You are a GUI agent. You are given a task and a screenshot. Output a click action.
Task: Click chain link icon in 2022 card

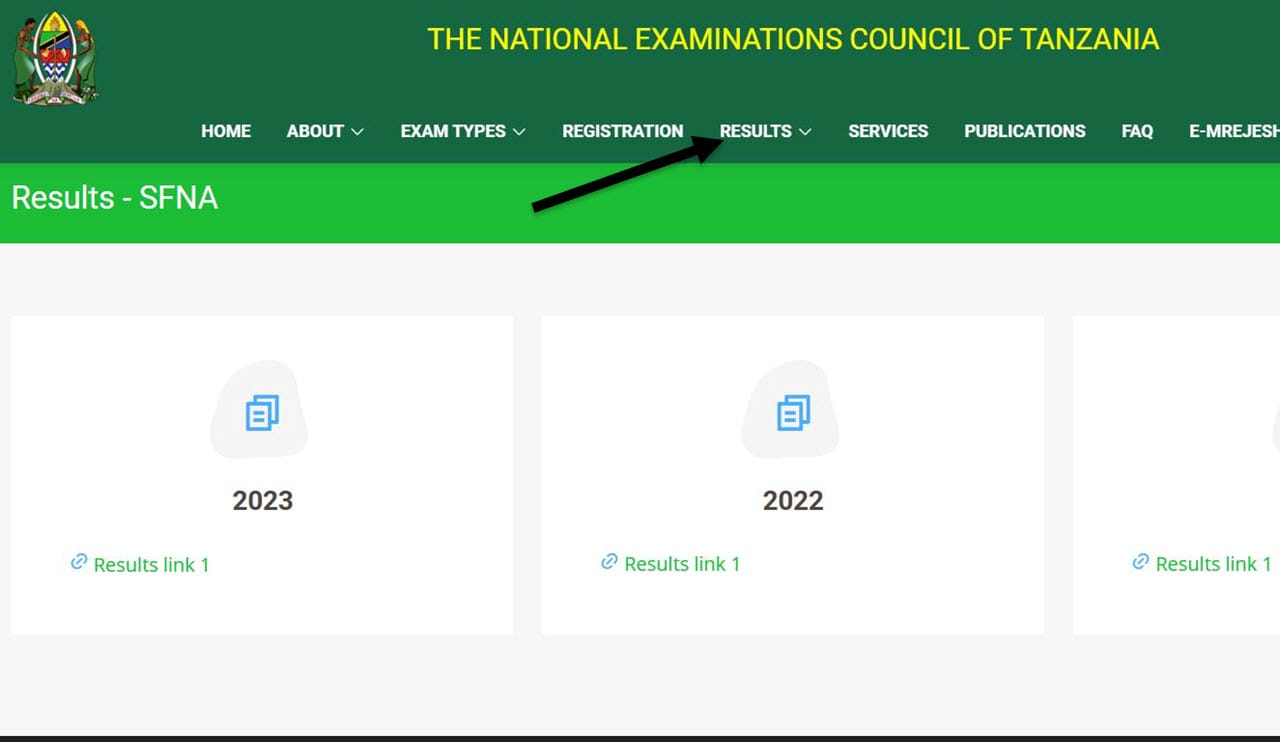coord(609,563)
